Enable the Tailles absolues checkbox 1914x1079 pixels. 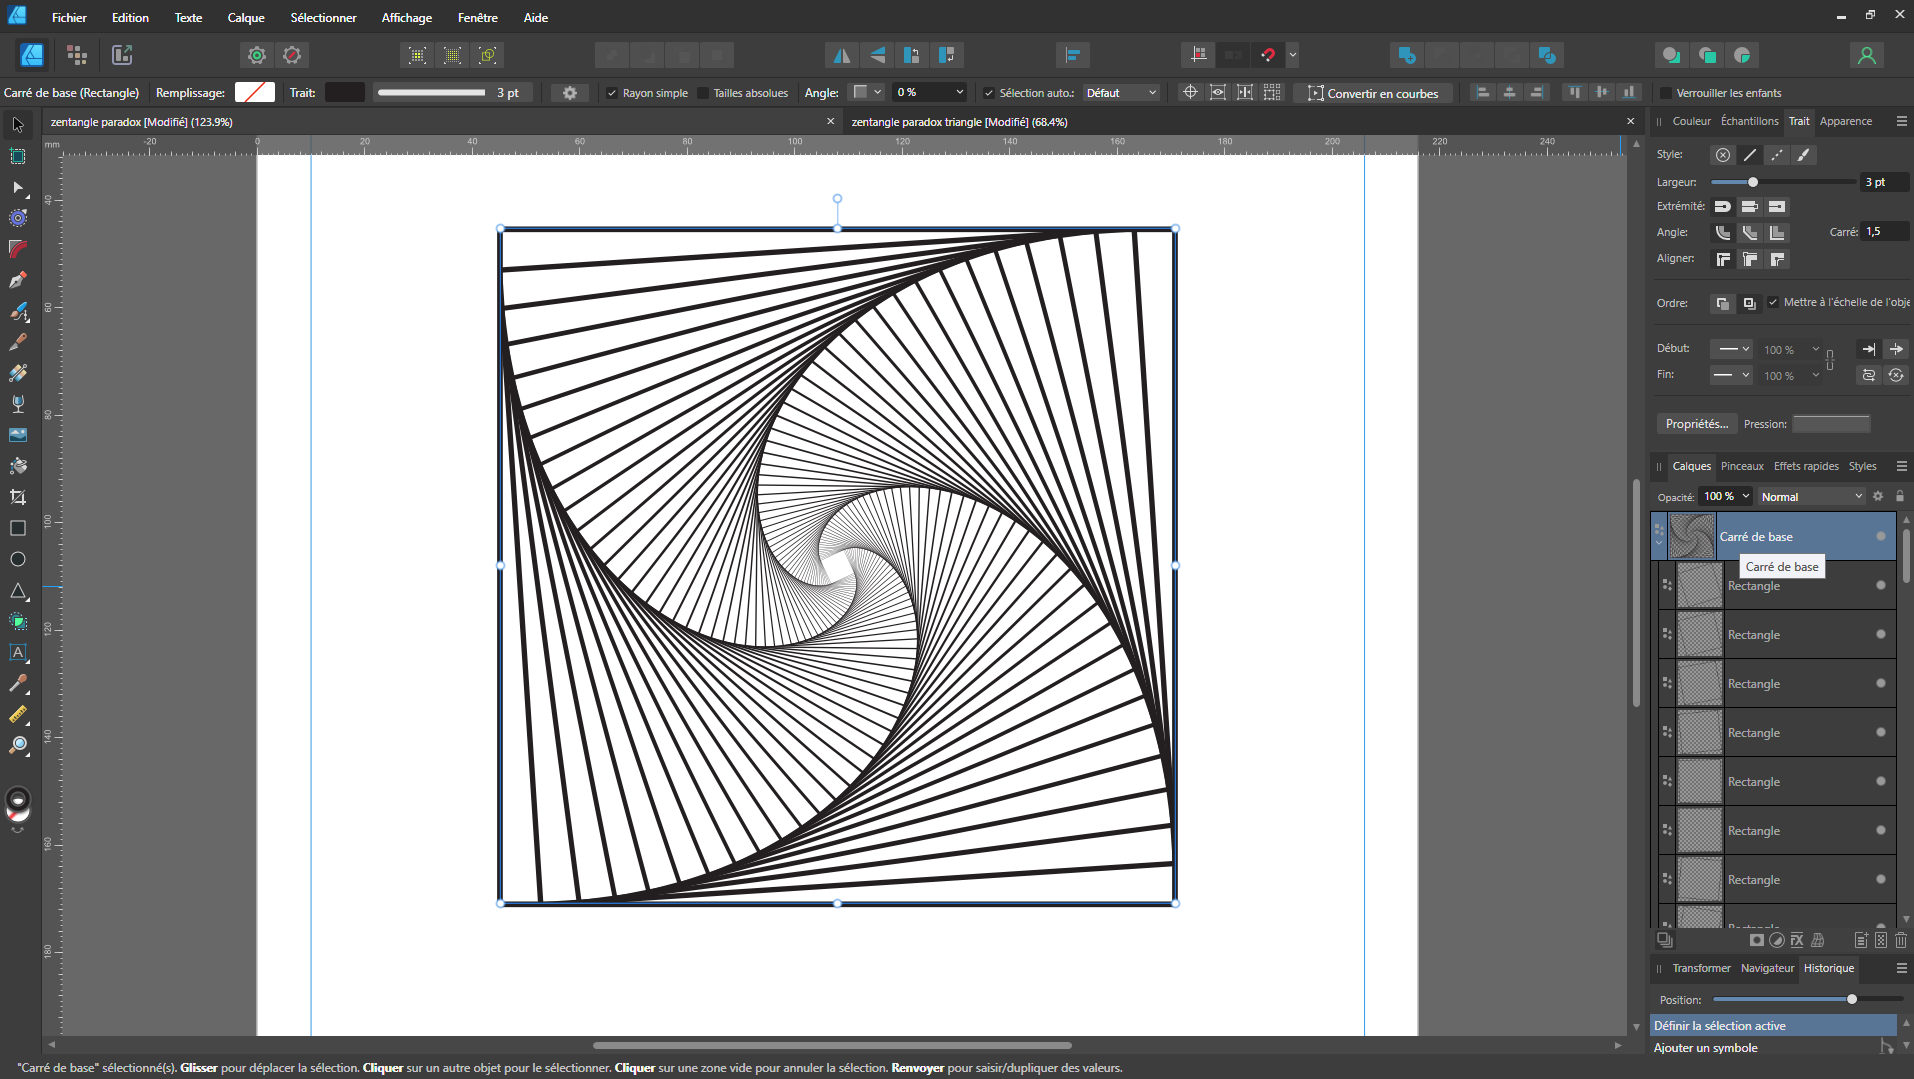coord(703,93)
